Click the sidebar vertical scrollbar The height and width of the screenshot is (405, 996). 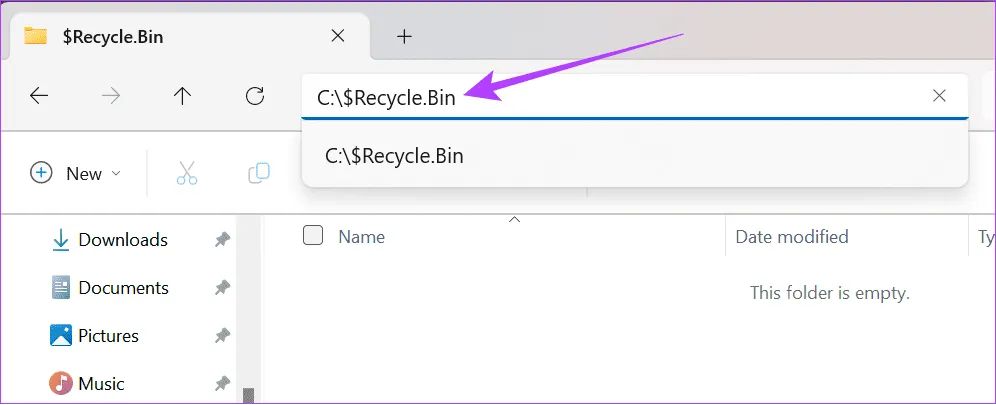(x=248, y=394)
